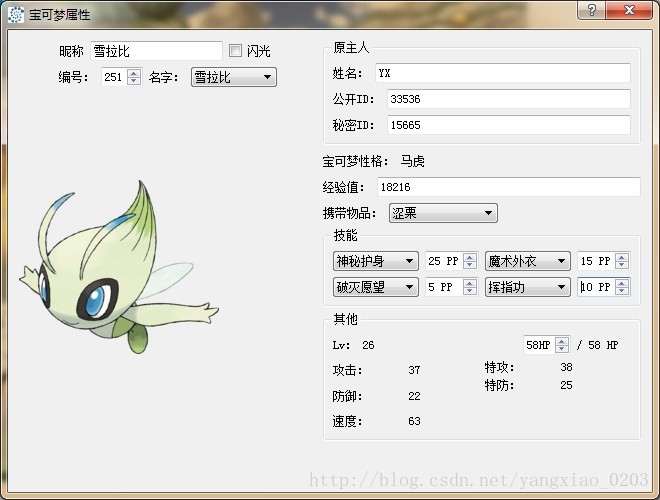Click the 防御 value 22
The height and width of the screenshot is (500, 660).
pyautogui.click(x=414, y=396)
